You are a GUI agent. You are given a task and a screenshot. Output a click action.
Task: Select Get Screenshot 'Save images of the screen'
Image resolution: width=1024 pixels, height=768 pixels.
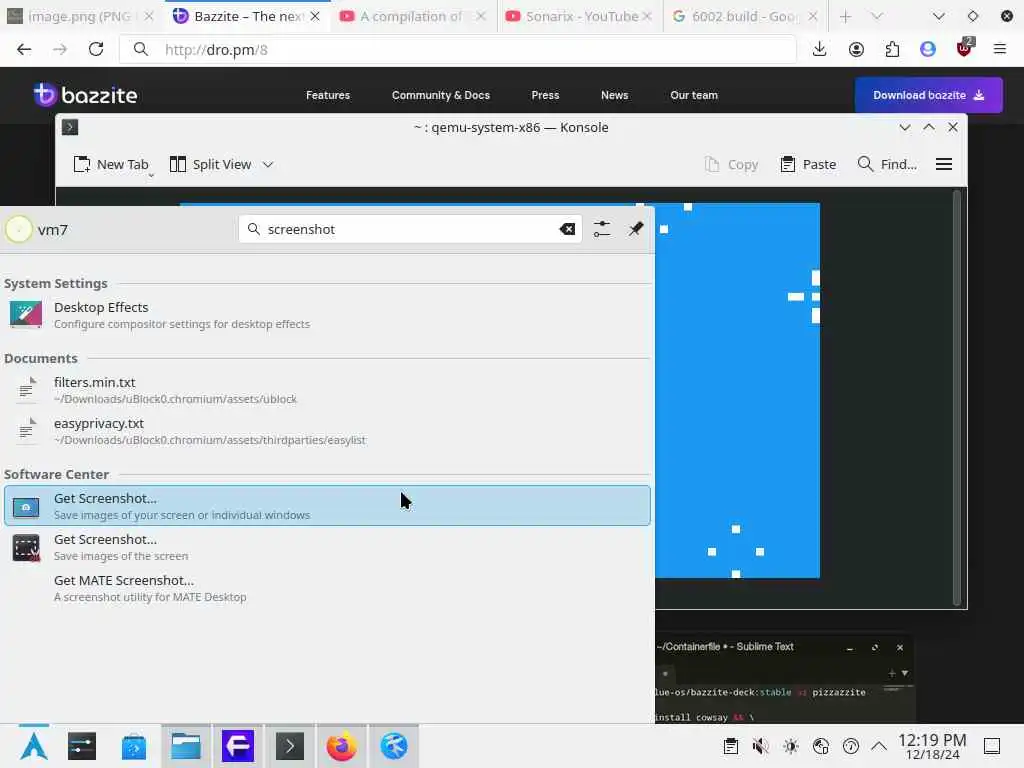click(327, 547)
